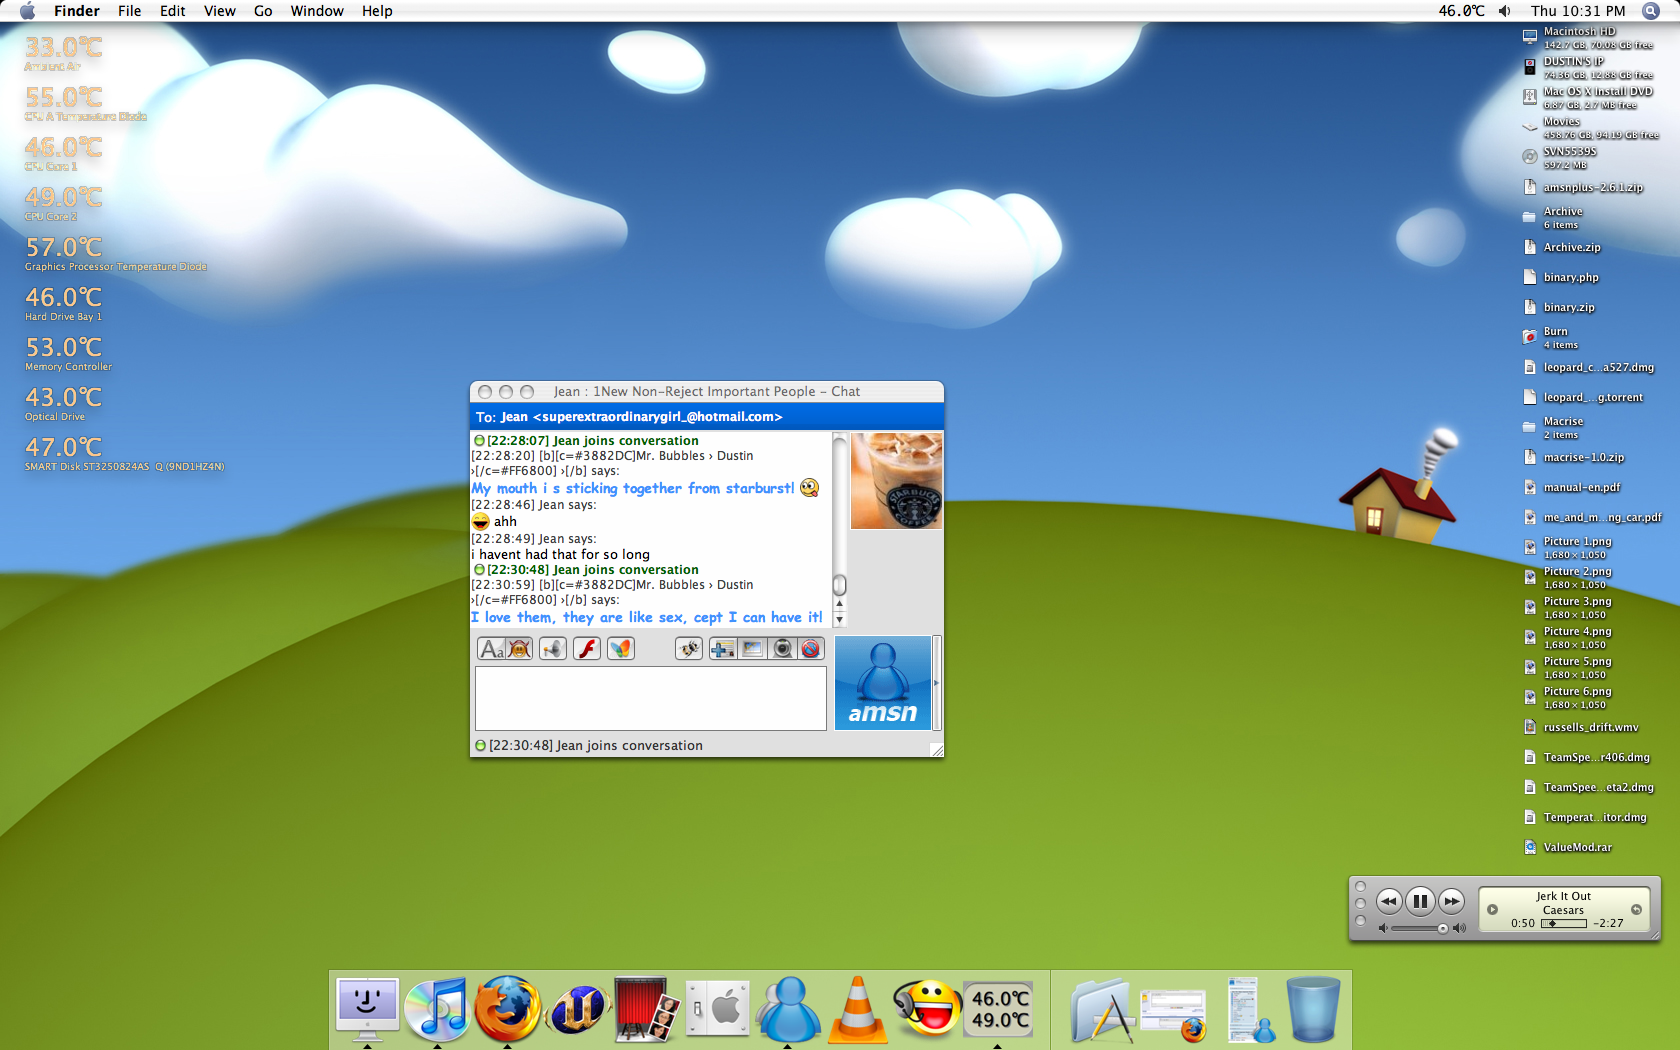Select the Macrise folder on the desktop
Screen dimensions: 1680x1050
[1553, 427]
